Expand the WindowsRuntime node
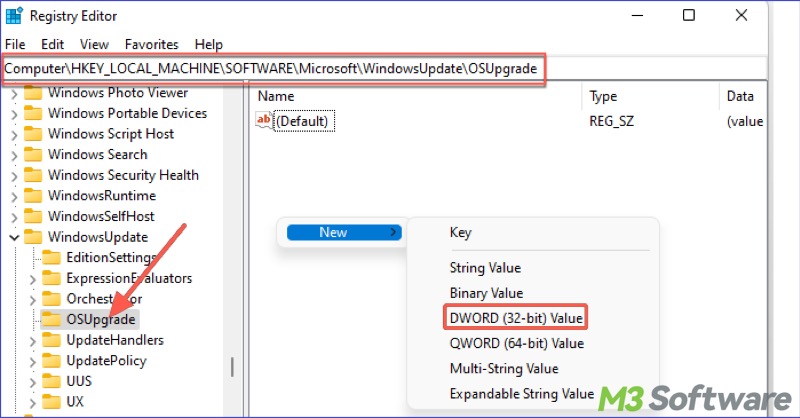The width and height of the screenshot is (800, 418). tap(14, 196)
